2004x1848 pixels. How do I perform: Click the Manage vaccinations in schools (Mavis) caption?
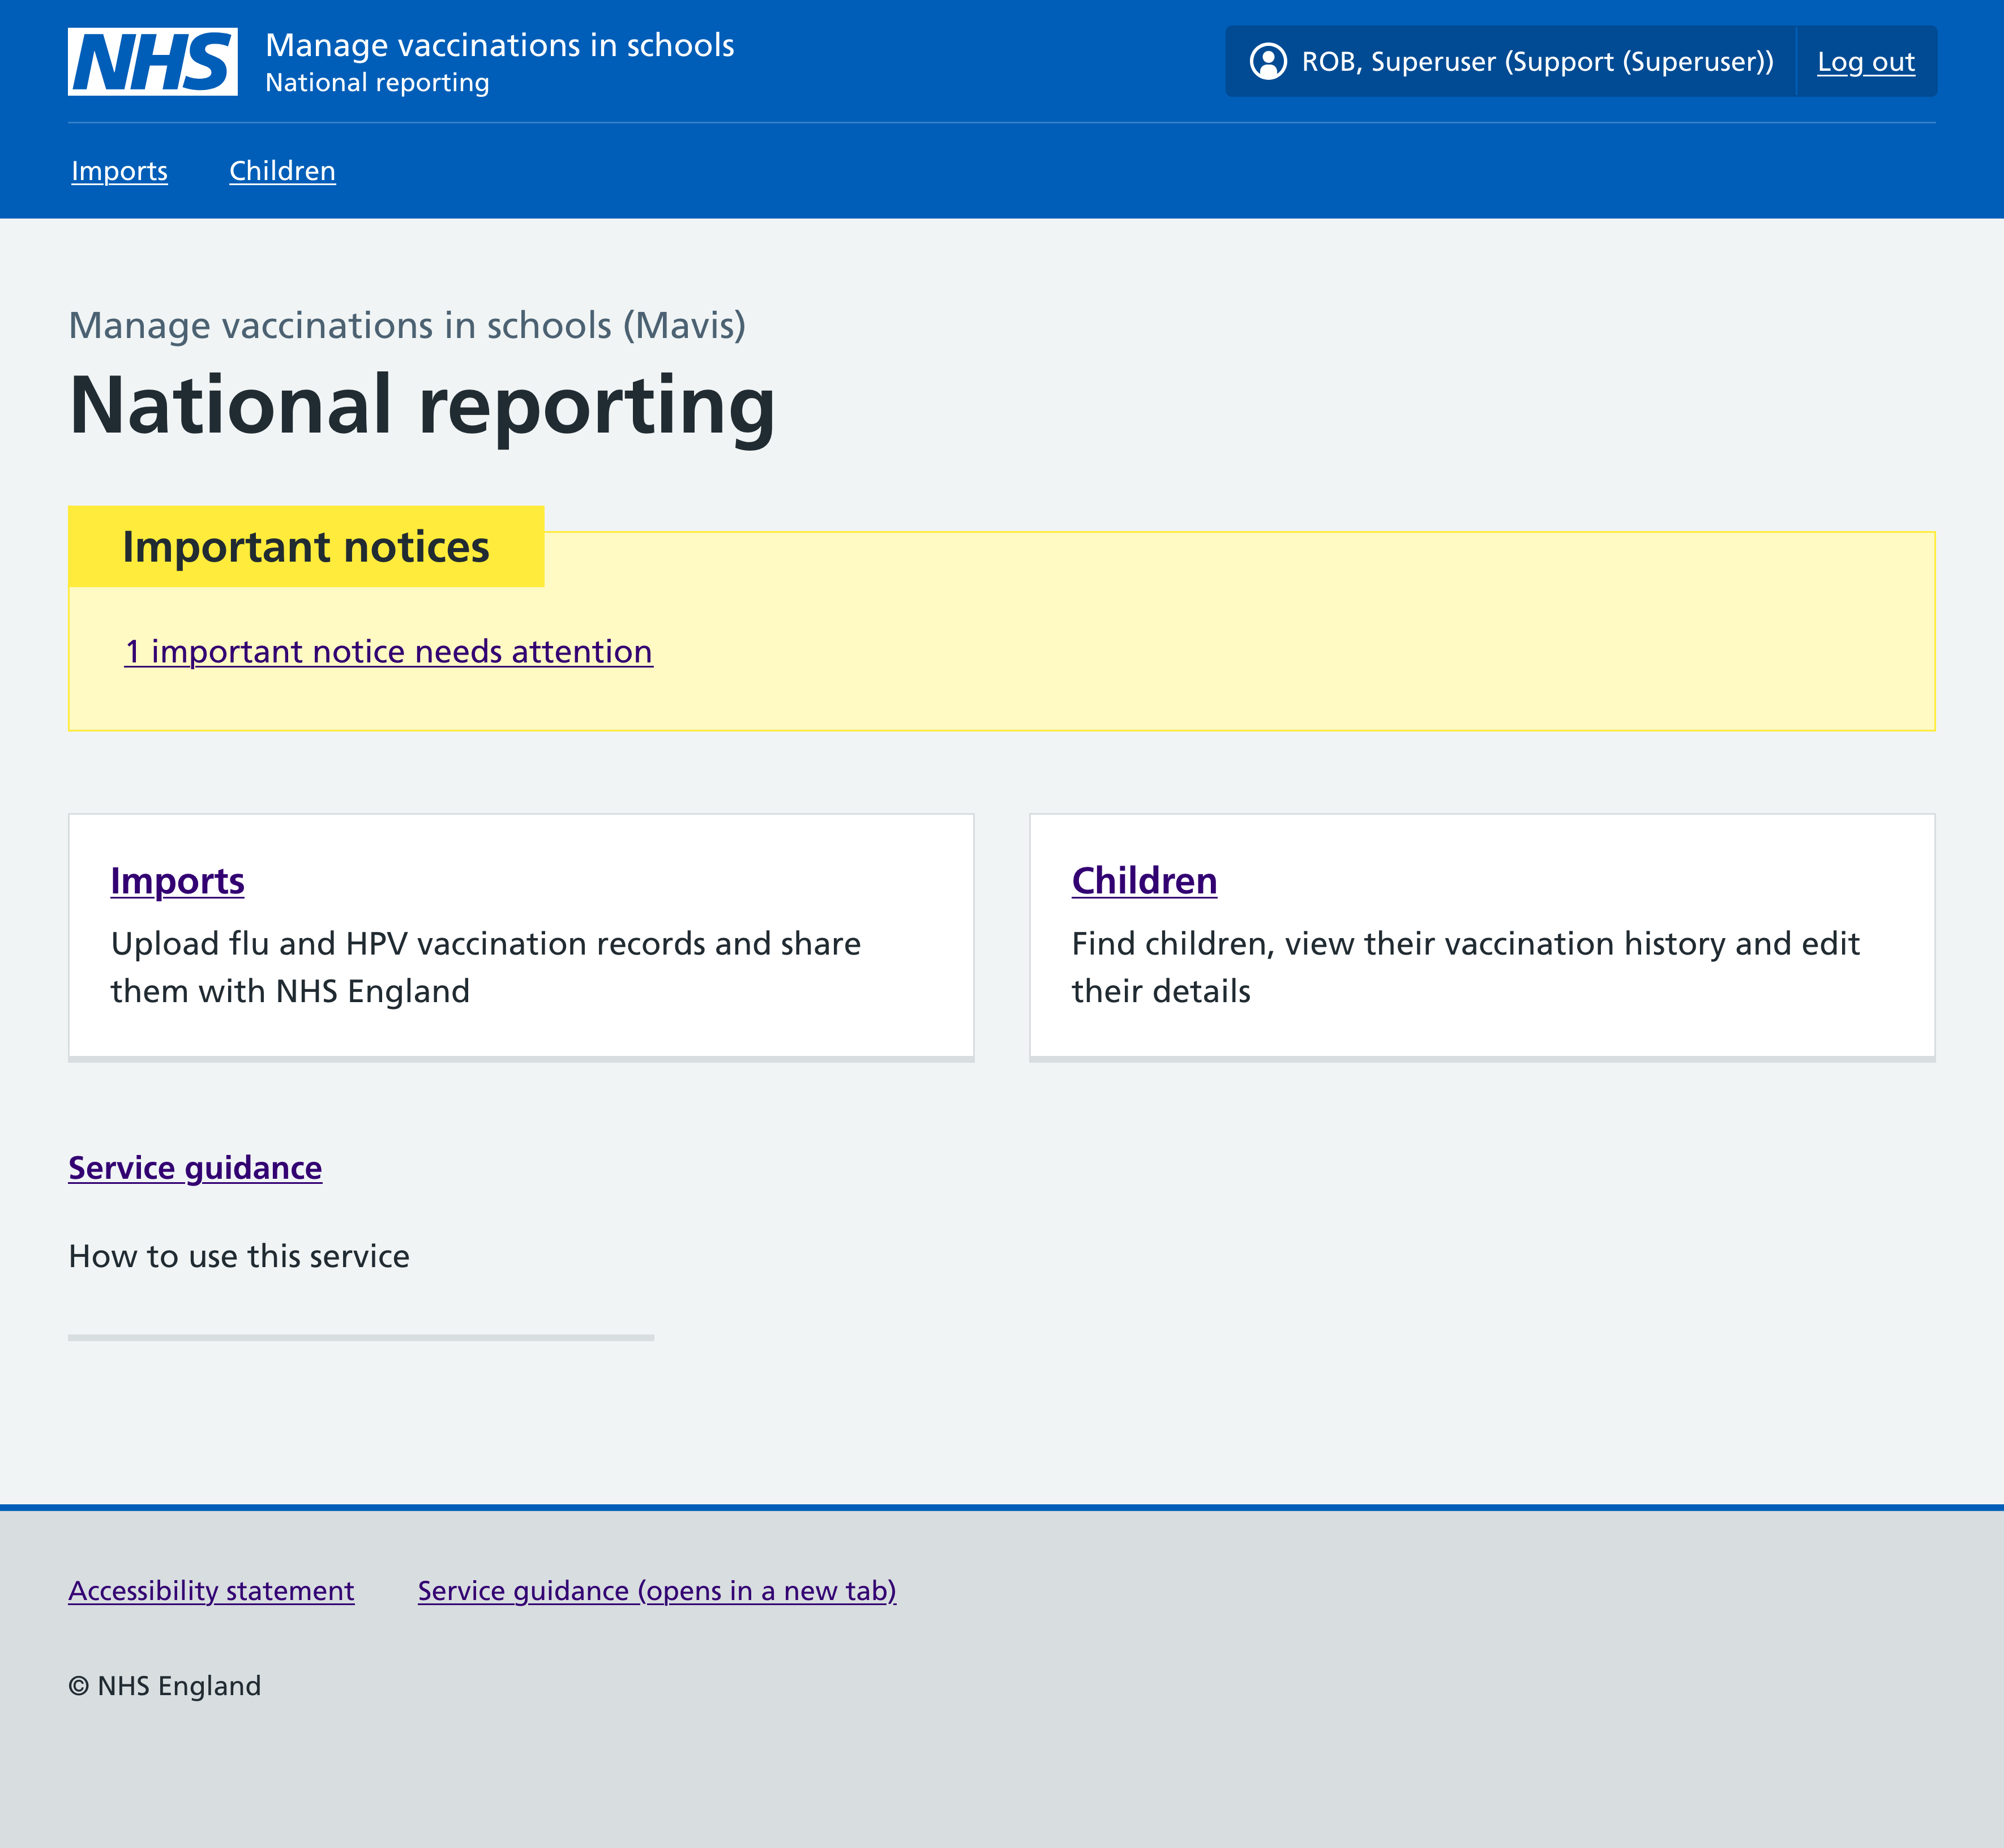[x=407, y=325]
